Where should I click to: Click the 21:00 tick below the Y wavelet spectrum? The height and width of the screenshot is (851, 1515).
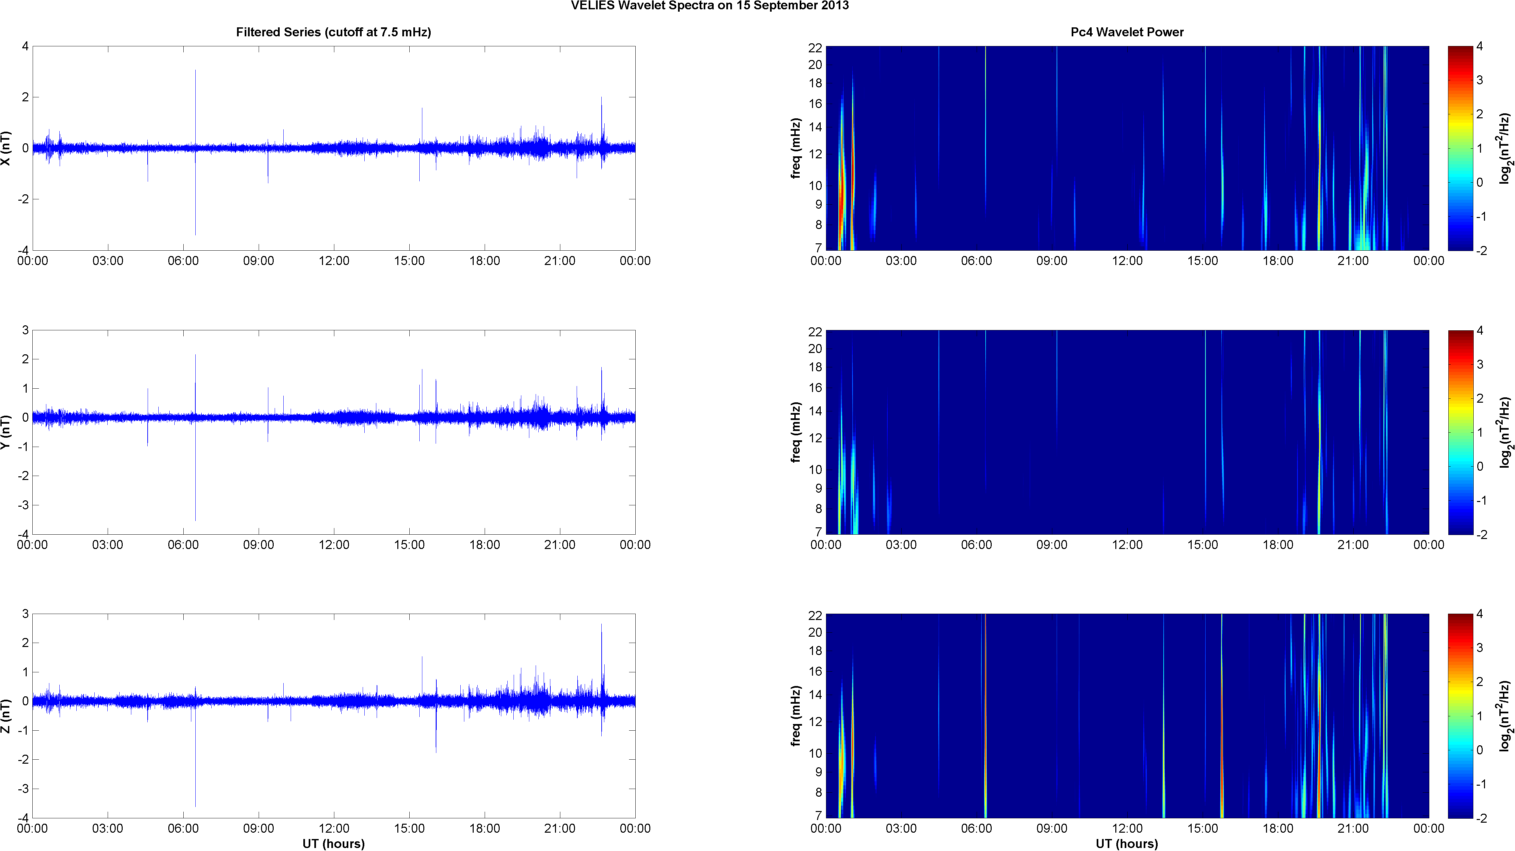[1353, 545]
